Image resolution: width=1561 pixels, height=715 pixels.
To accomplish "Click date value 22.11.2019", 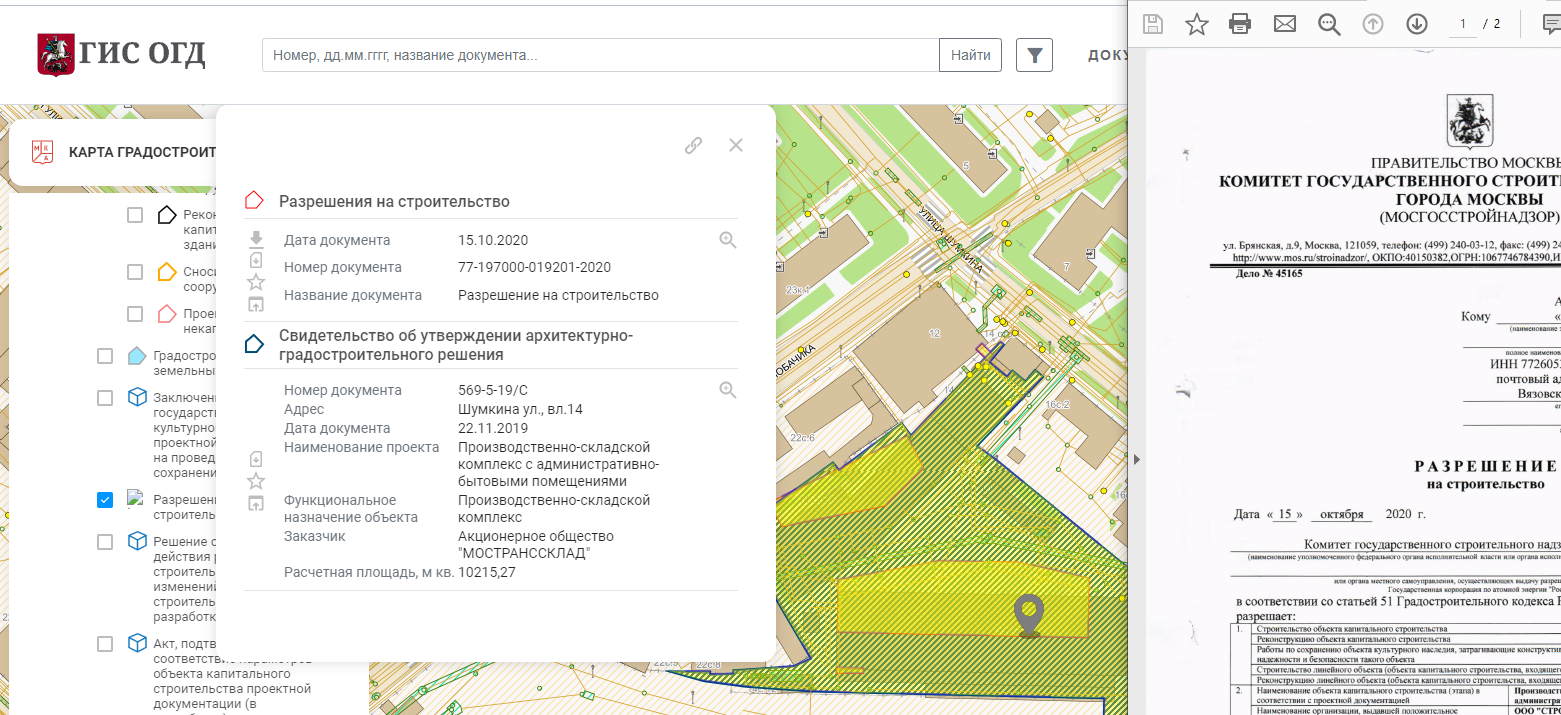I will click(x=493, y=428).
